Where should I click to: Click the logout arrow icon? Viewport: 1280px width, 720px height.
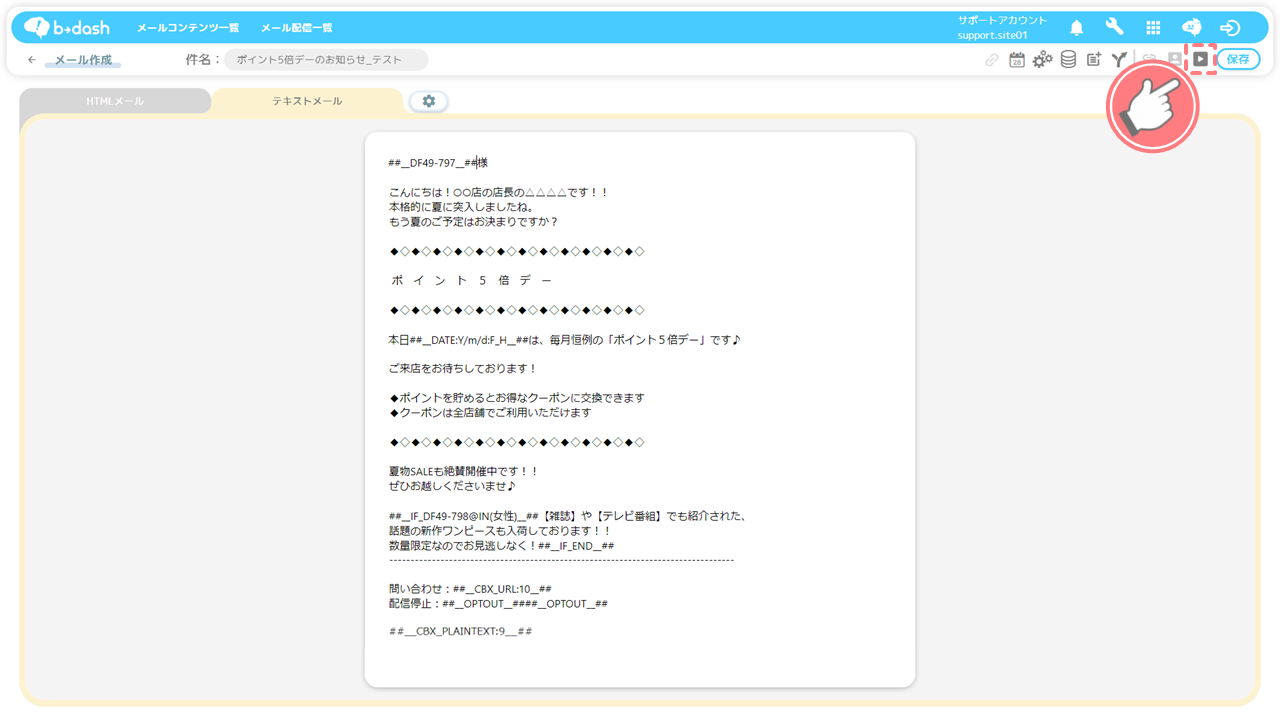(1230, 28)
